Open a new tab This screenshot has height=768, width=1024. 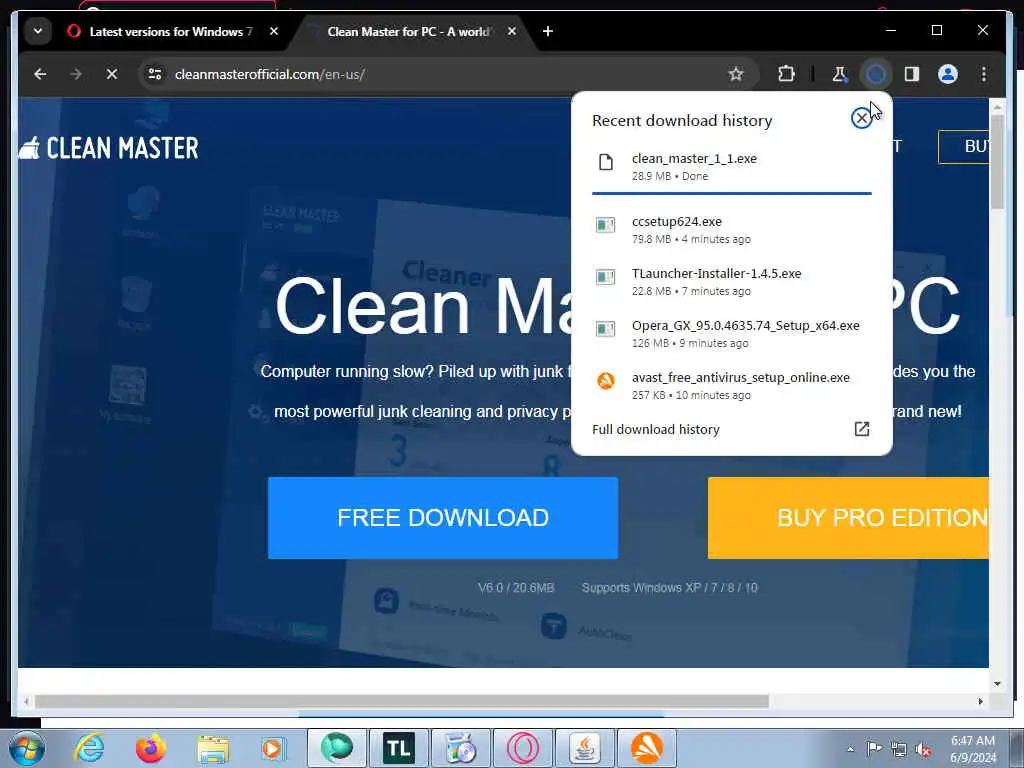(x=548, y=31)
